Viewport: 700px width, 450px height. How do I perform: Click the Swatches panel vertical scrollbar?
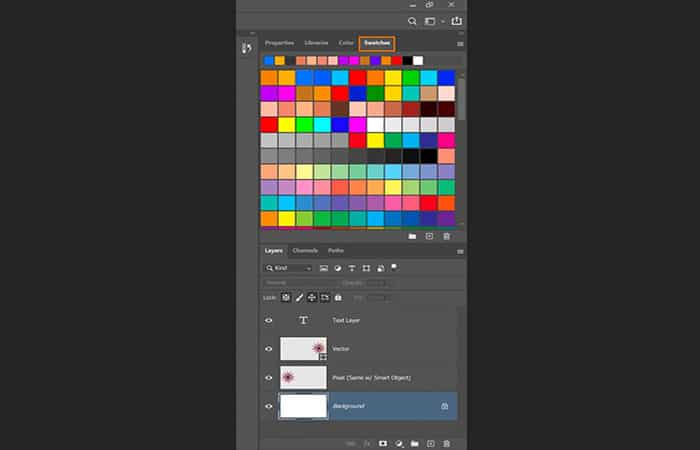tap(462, 99)
